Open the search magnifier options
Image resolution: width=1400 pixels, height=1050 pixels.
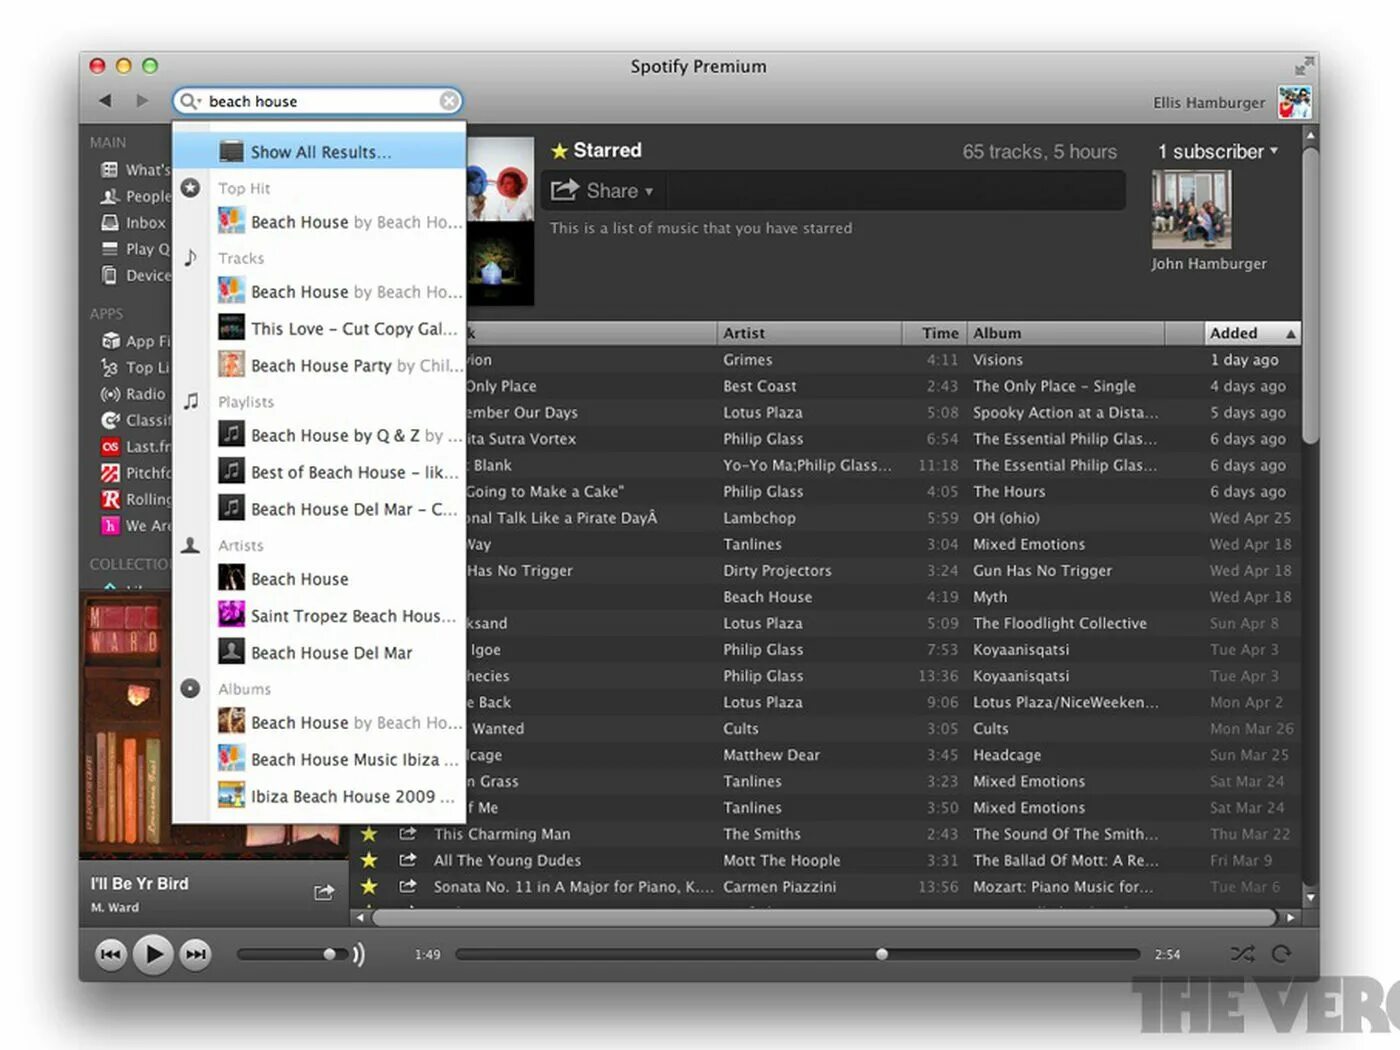pyautogui.click(x=189, y=101)
